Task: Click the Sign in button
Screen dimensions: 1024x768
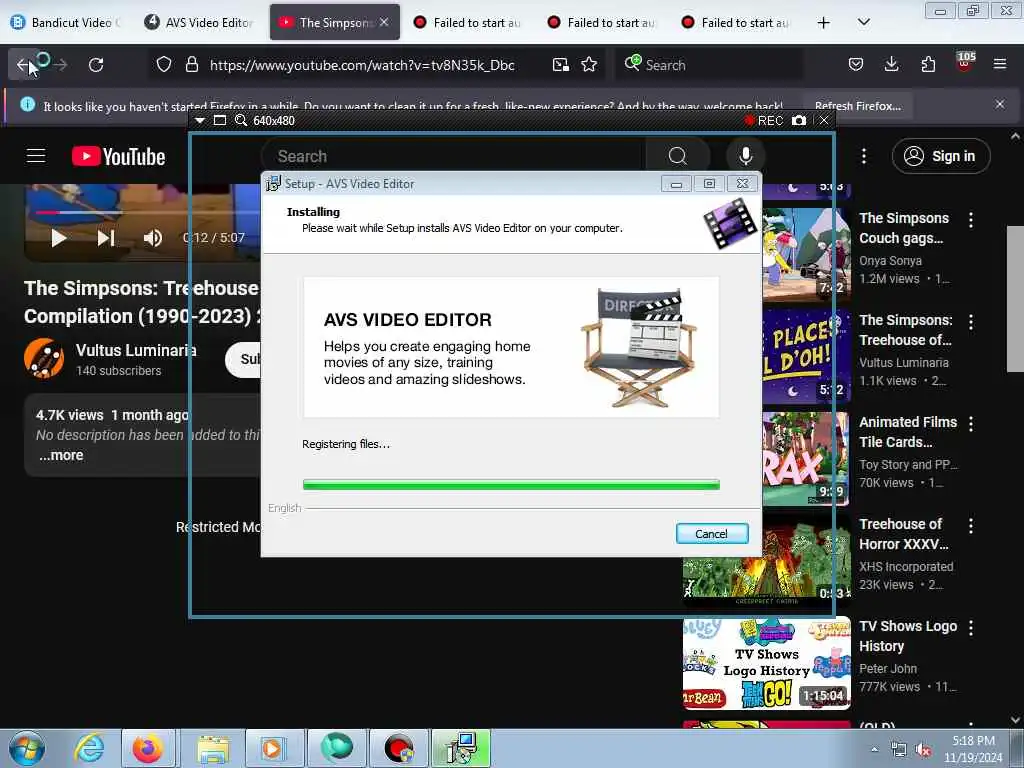Action: pos(940,156)
